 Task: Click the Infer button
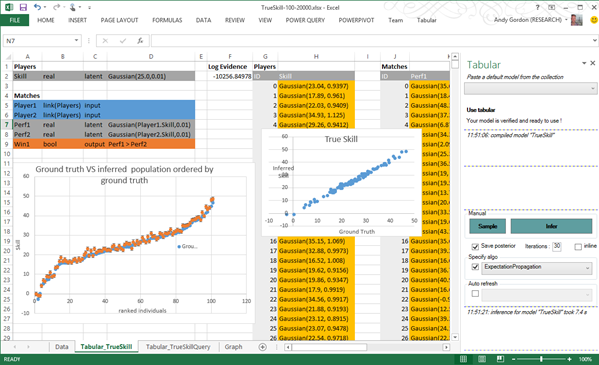pyautogui.click(x=551, y=226)
